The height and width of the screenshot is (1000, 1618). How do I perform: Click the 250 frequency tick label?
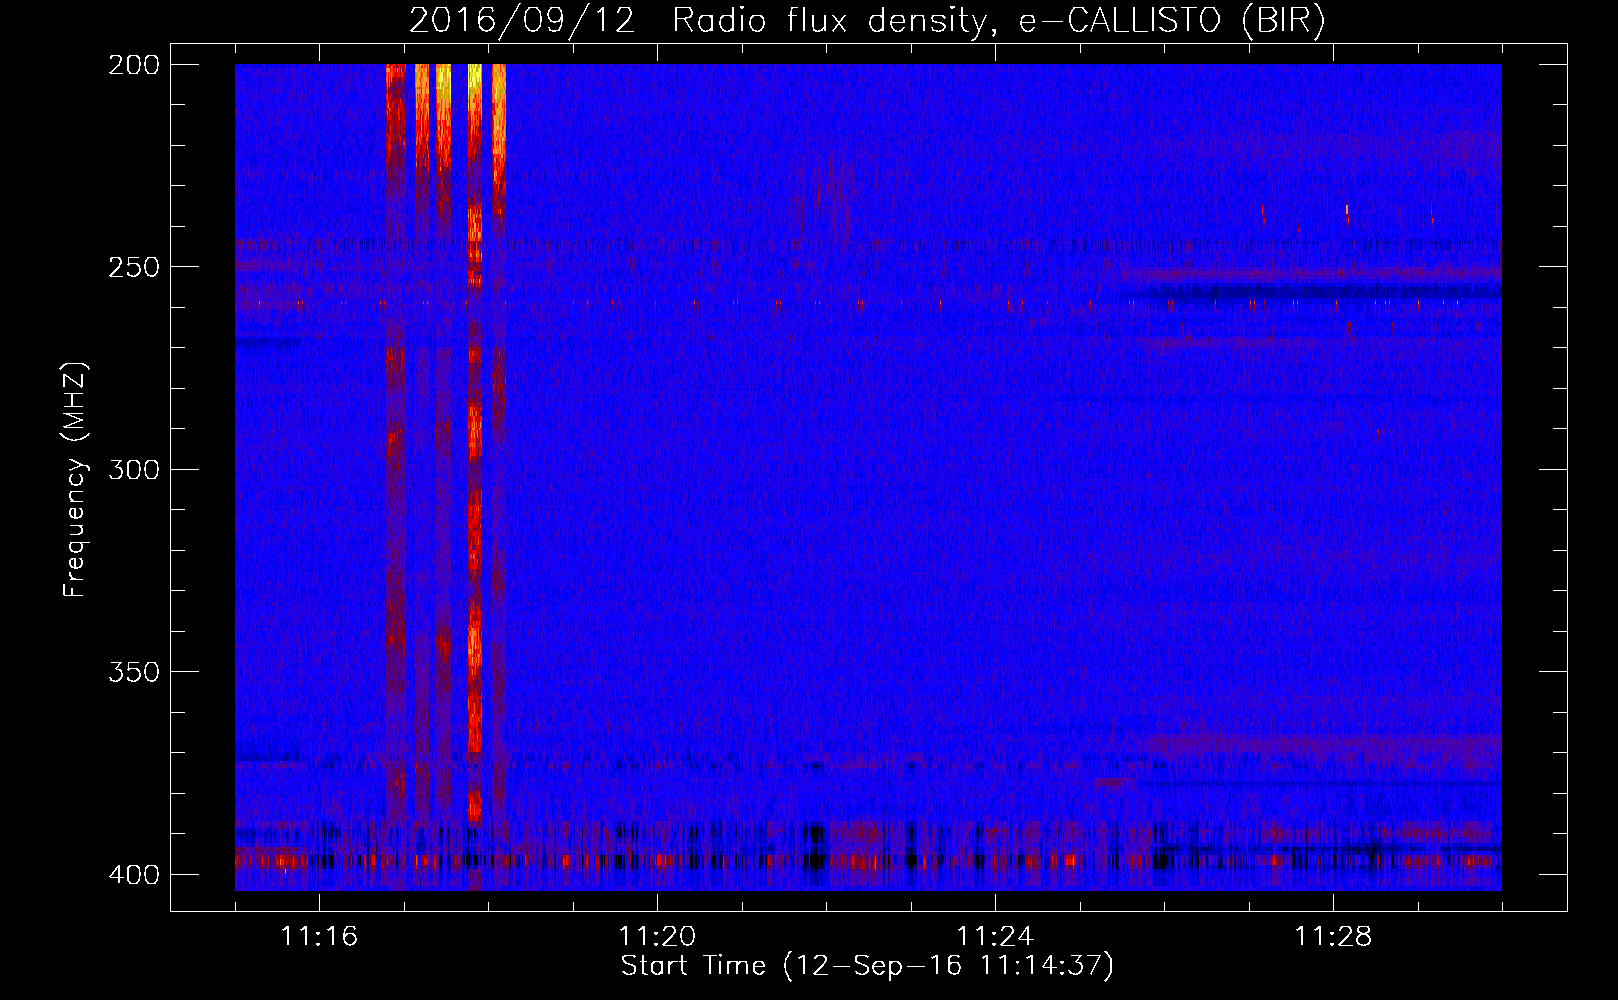point(133,267)
